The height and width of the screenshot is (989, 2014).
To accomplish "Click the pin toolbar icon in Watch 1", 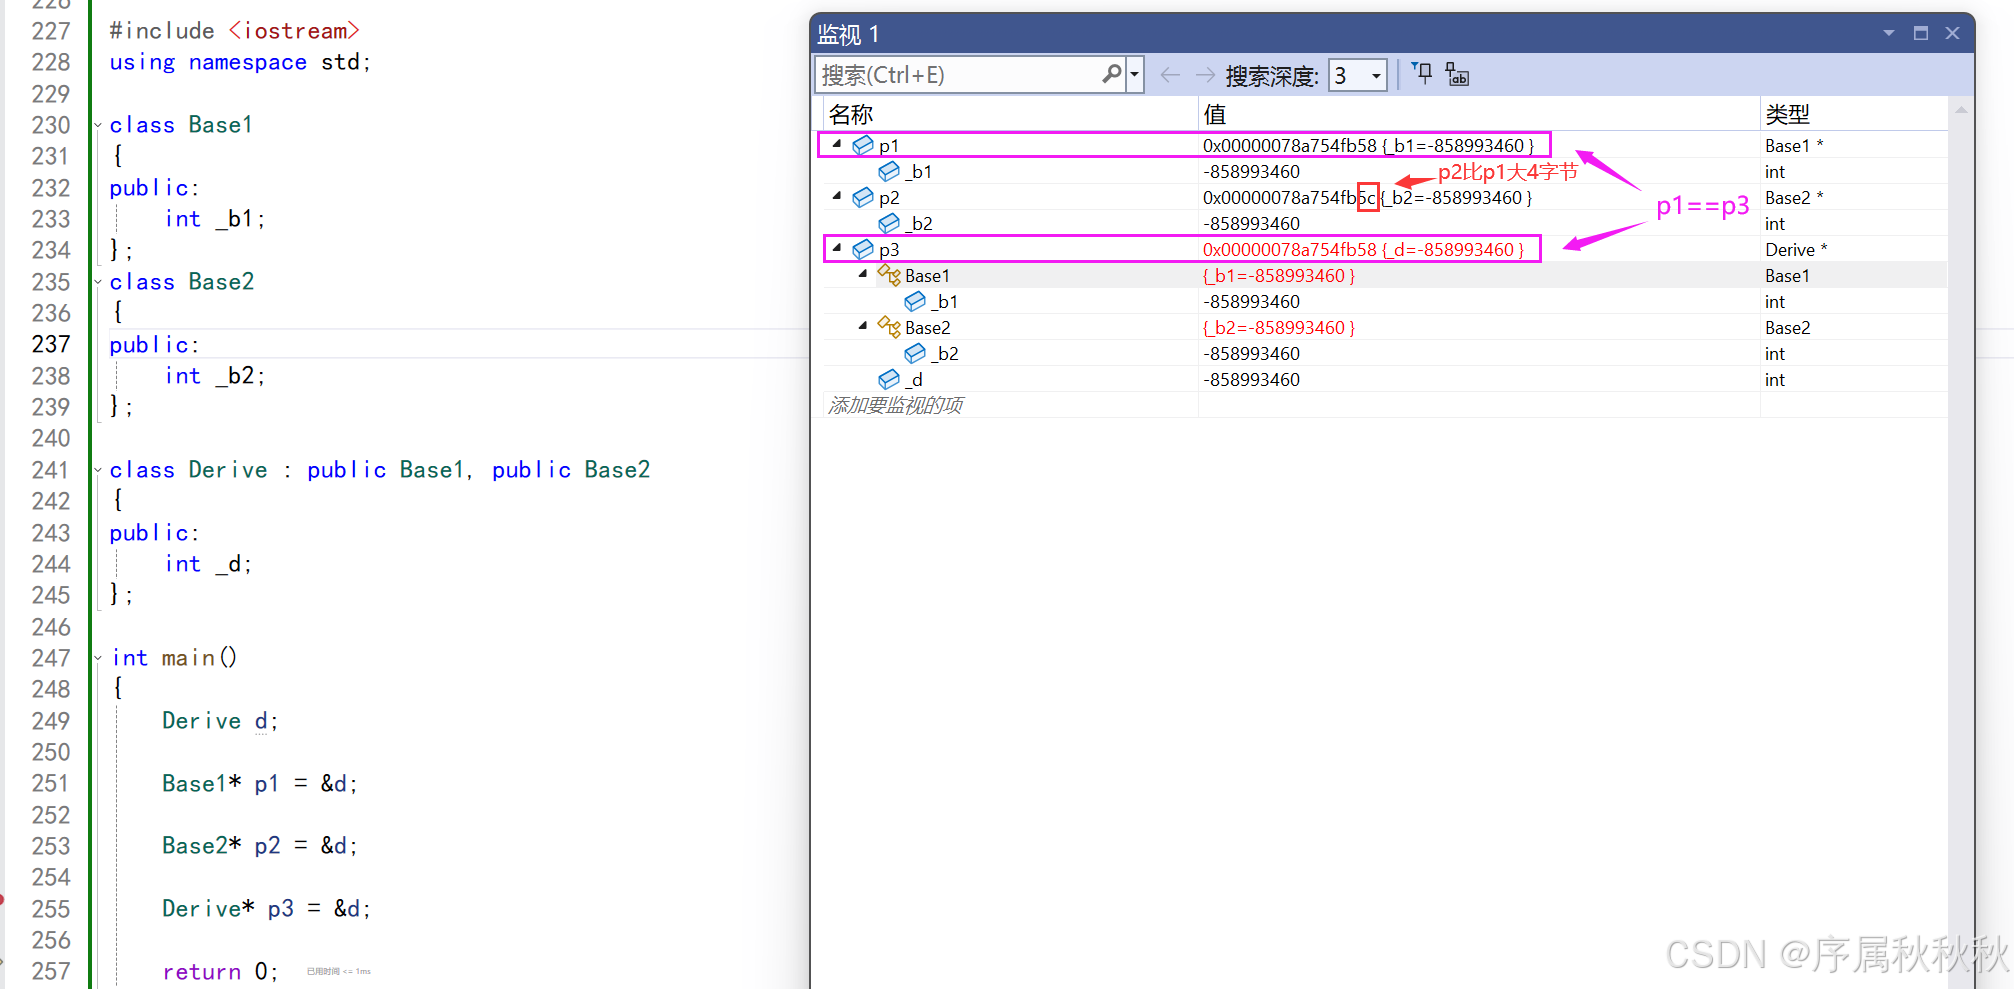I will tap(1422, 73).
